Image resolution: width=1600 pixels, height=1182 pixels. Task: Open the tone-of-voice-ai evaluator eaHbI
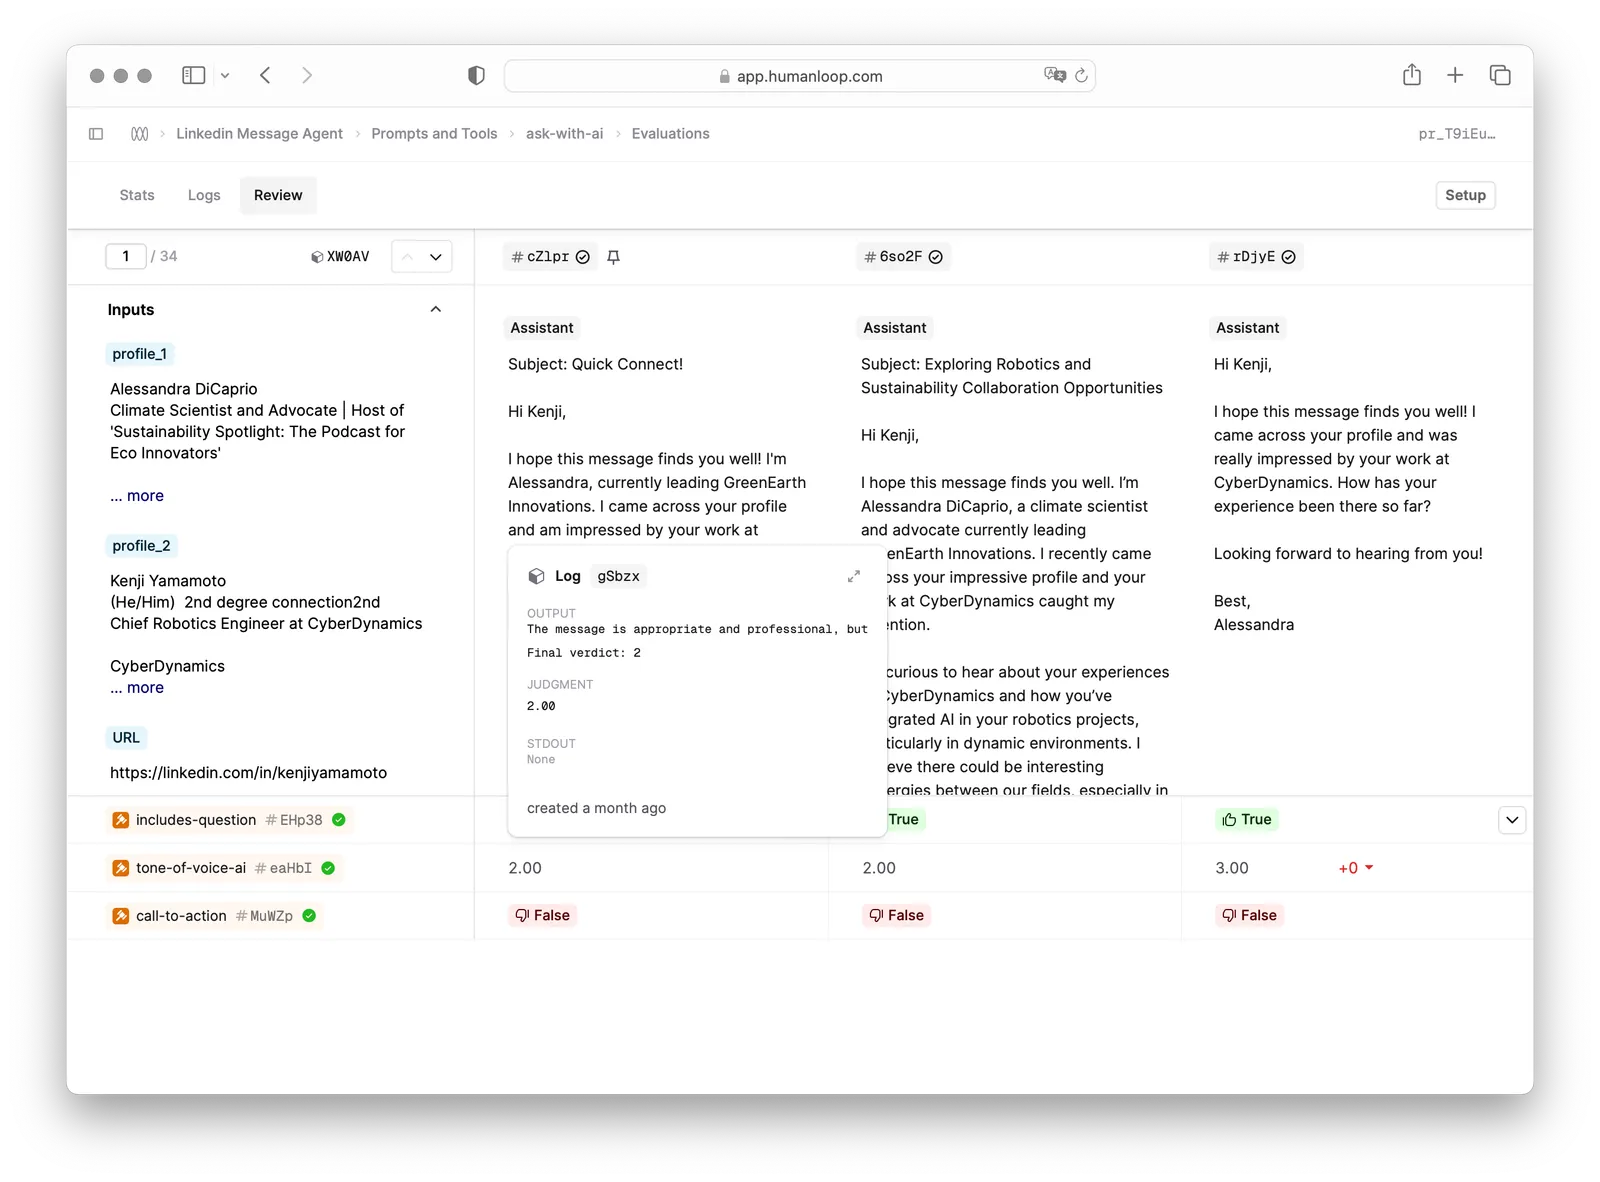224,868
